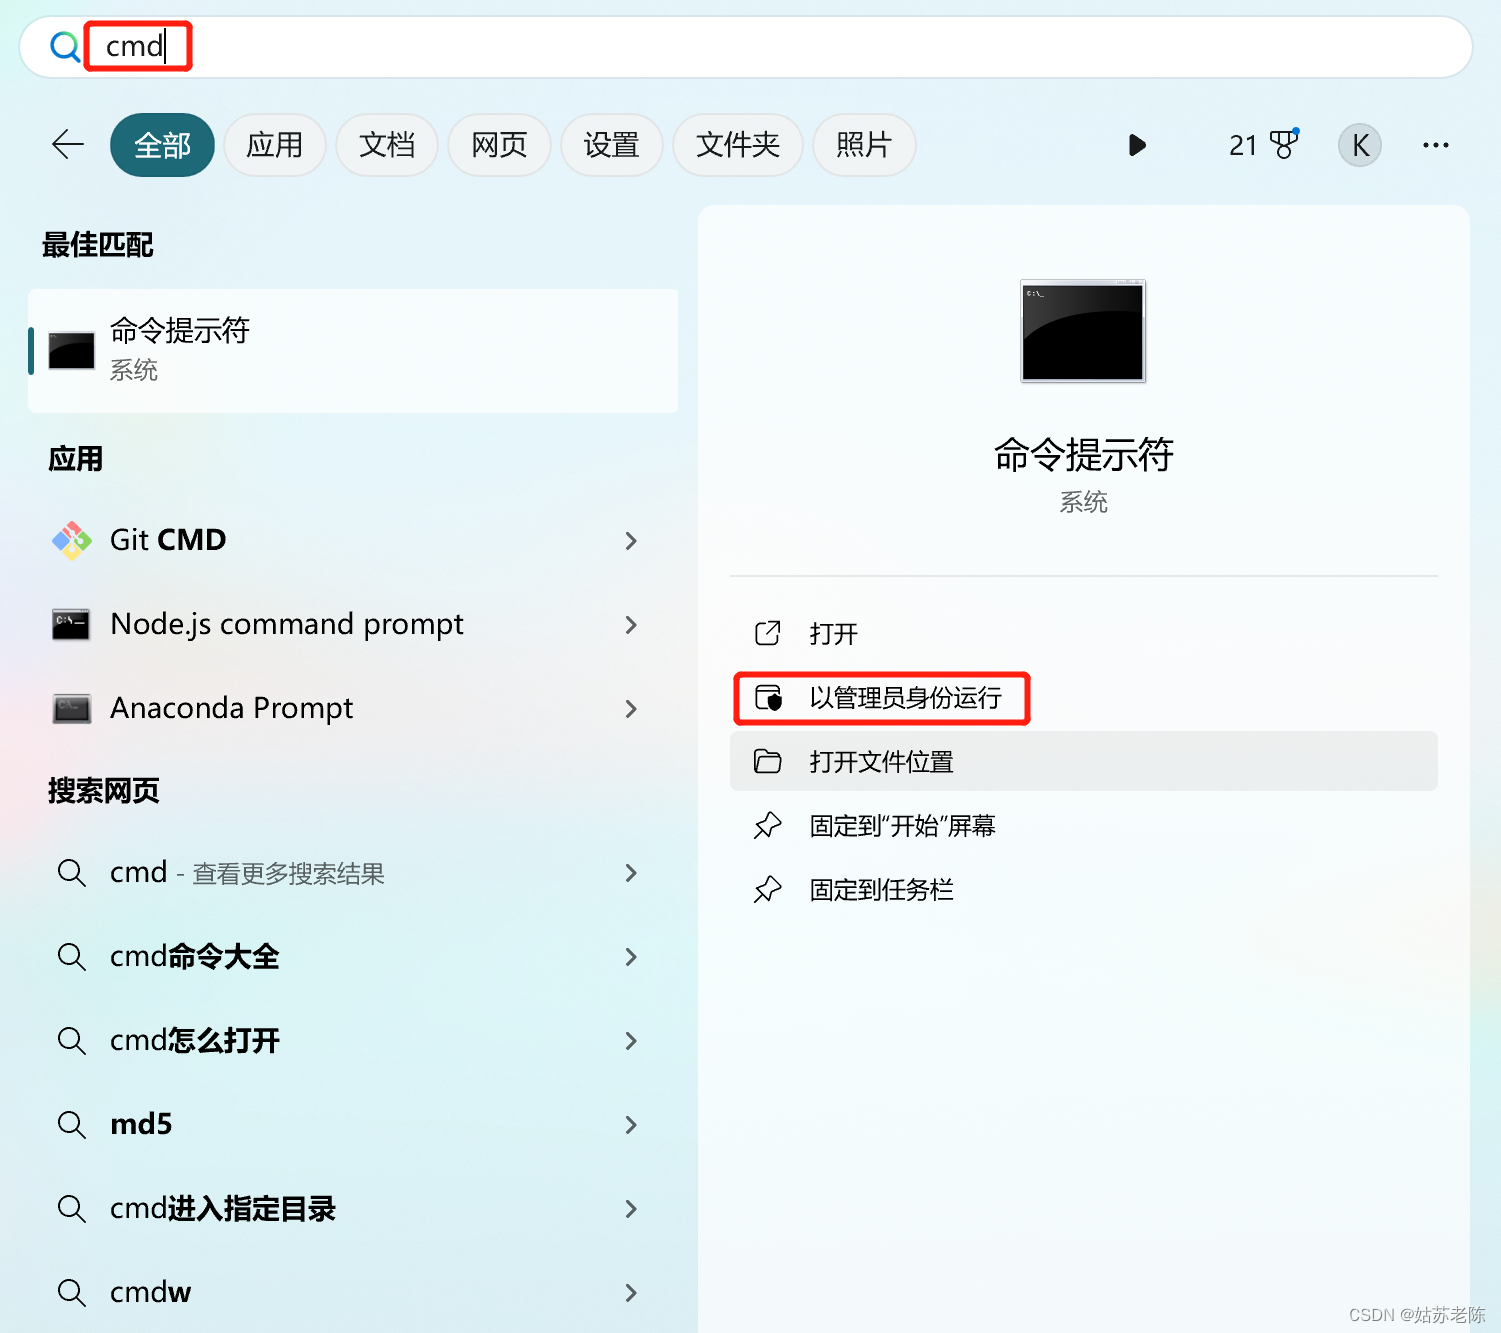The image size is (1501, 1333).
Task: Click the Git CMD colorful icon
Action: point(72,541)
